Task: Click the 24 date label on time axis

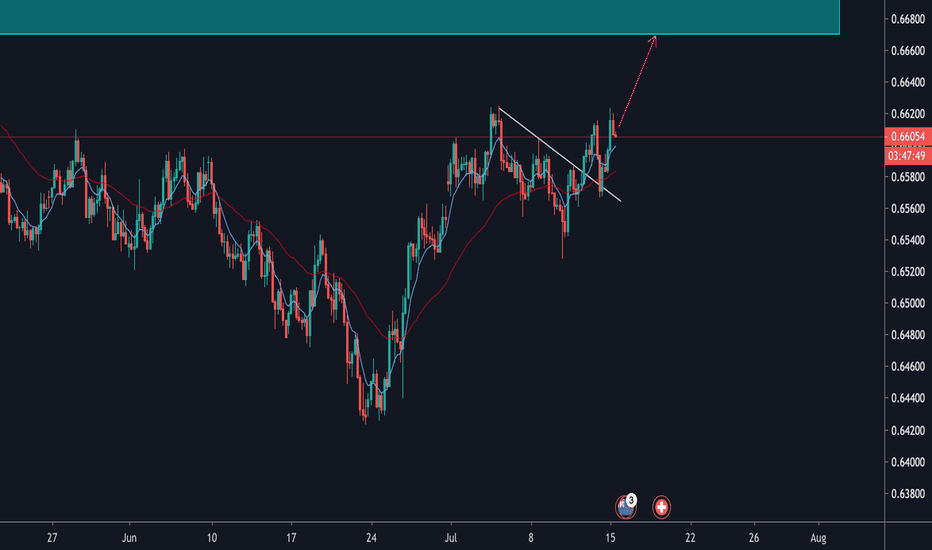Action: (x=371, y=538)
